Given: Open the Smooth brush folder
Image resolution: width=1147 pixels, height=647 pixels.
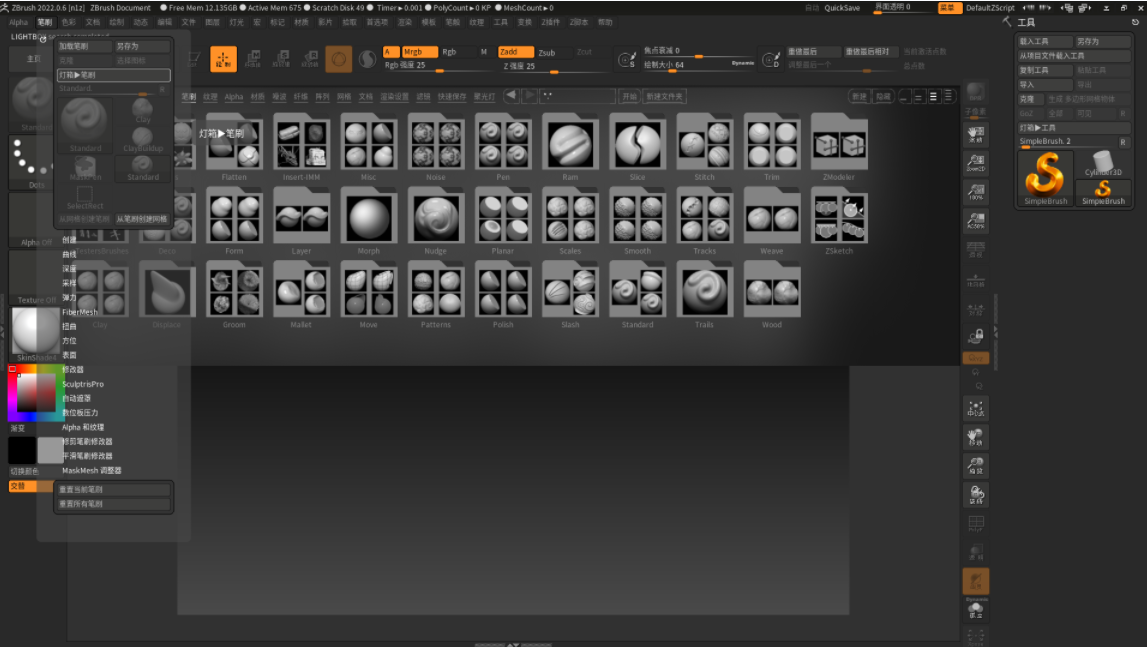Looking at the screenshot, I should (x=637, y=221).
